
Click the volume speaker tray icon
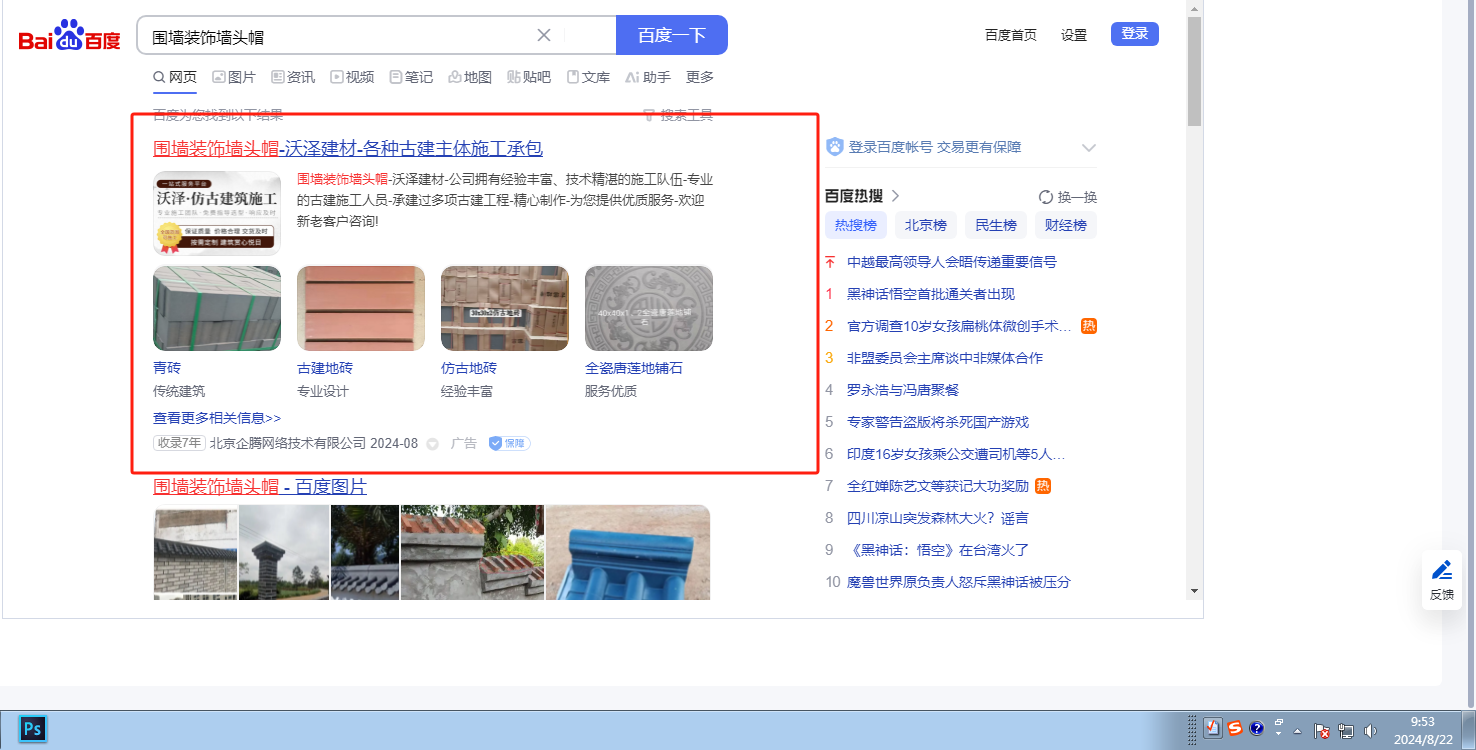[1370, 731]
